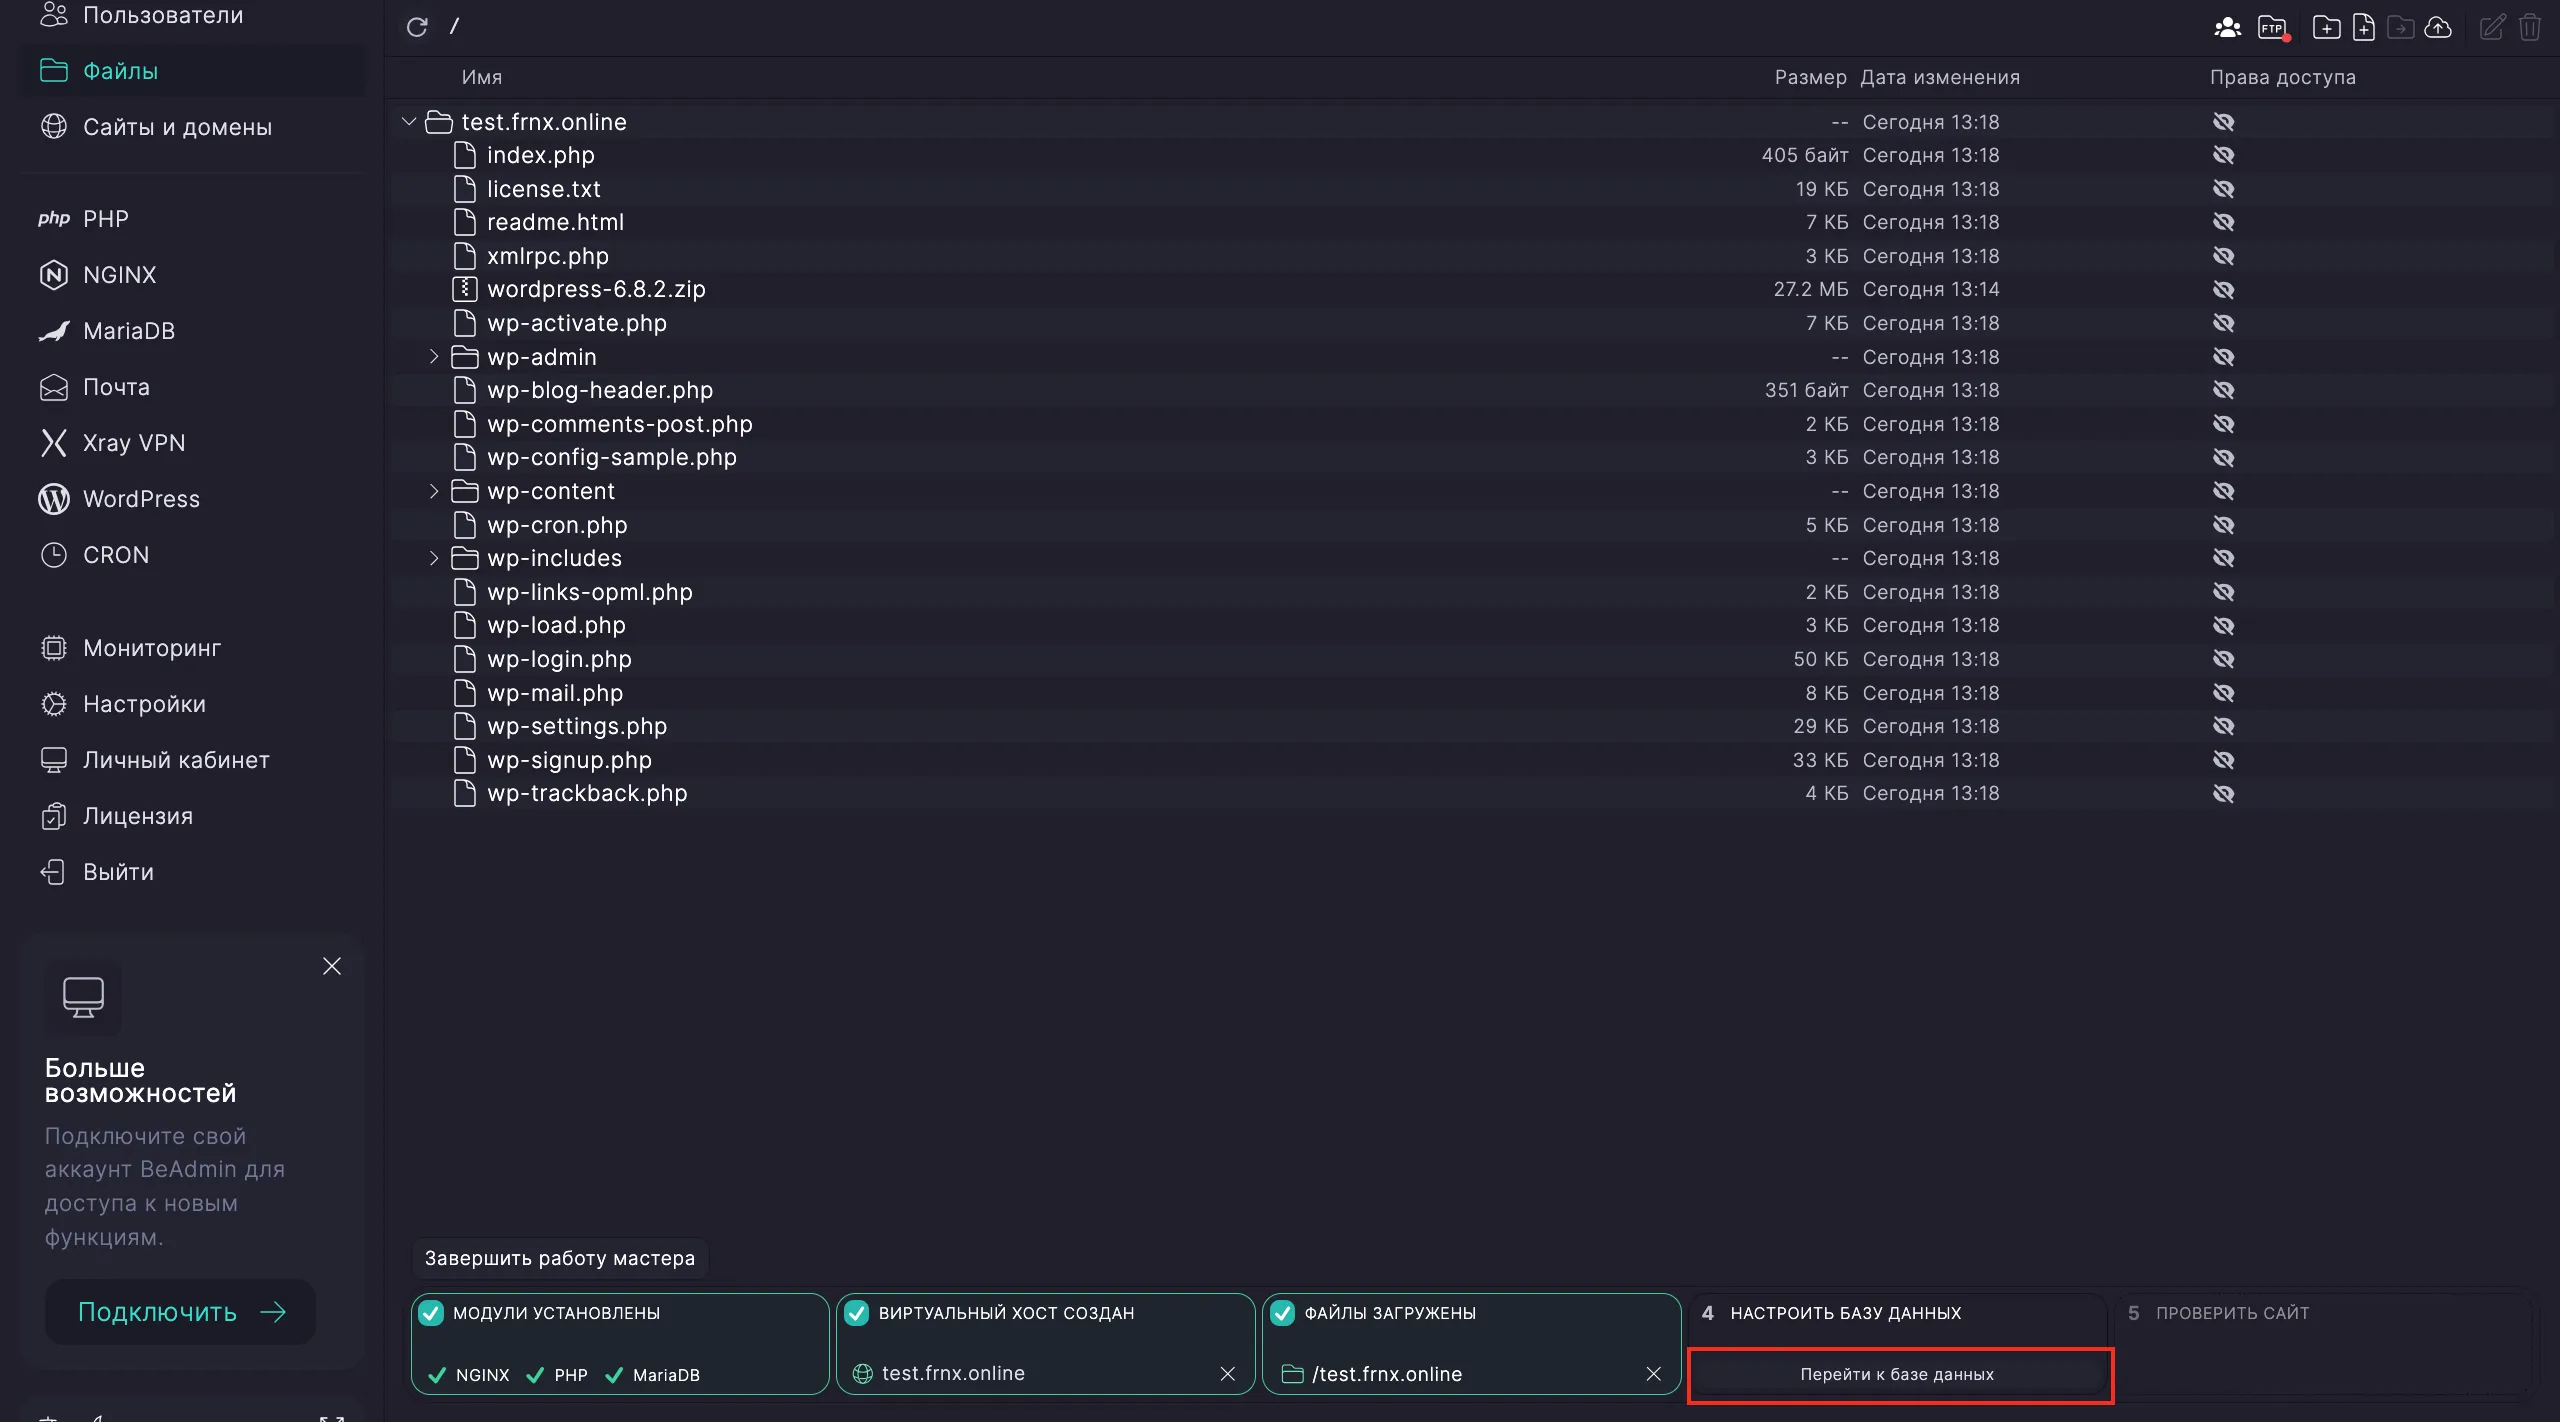Click the pencil edit icon in toolbar
Viewport: 2560px width, 1422px height.
point(2492,27)
